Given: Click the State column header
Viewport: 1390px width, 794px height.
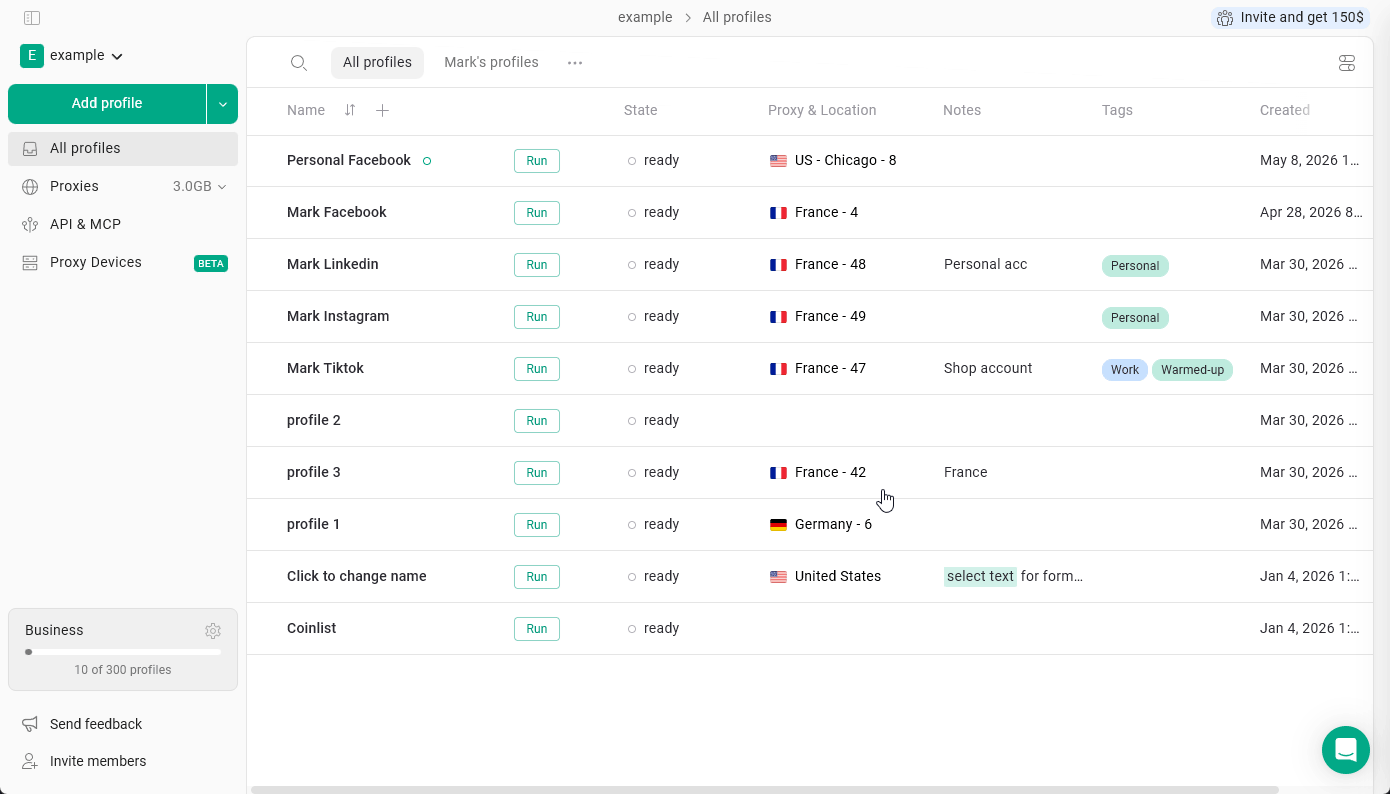Looking at the screenshot, I should (641, 110).
